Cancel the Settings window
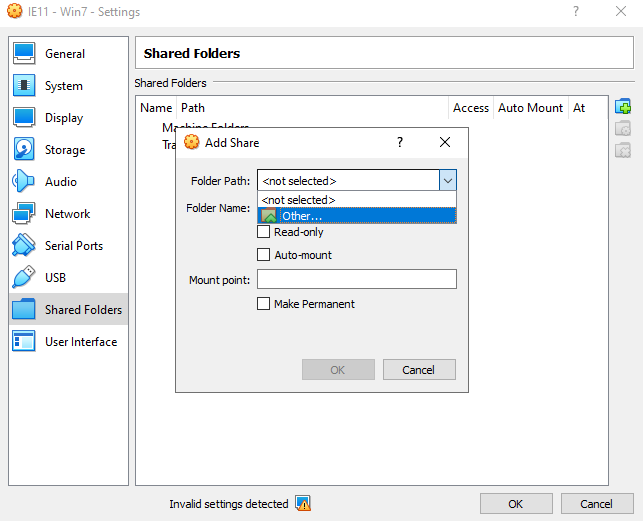Screen dimensions: 643x521 coord(597,503)
